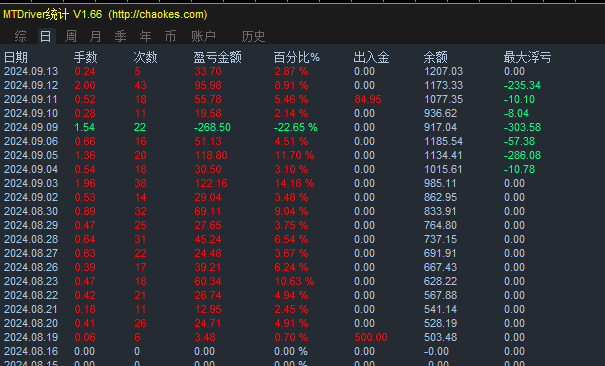605x366 pixels.
Task: Click the 日期 column header
Action: pos(16,57)
